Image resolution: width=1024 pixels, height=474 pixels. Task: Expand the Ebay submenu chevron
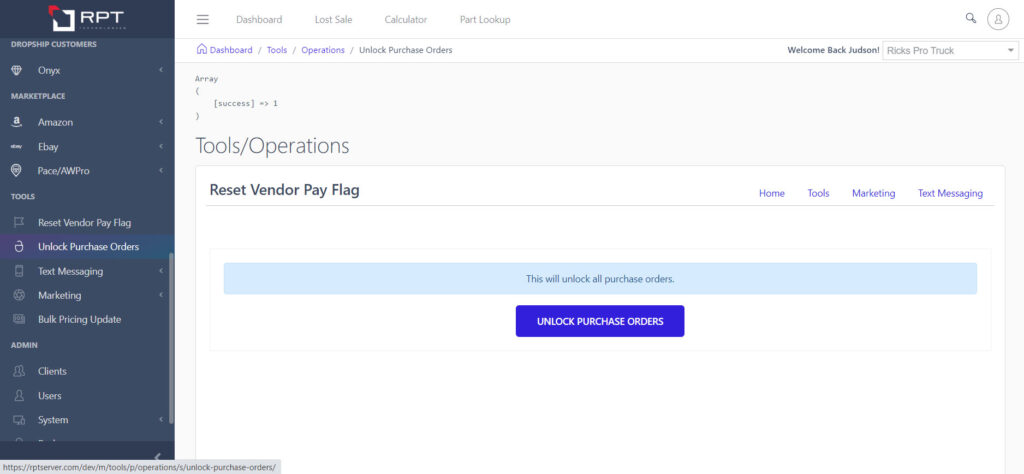(161, 146)
